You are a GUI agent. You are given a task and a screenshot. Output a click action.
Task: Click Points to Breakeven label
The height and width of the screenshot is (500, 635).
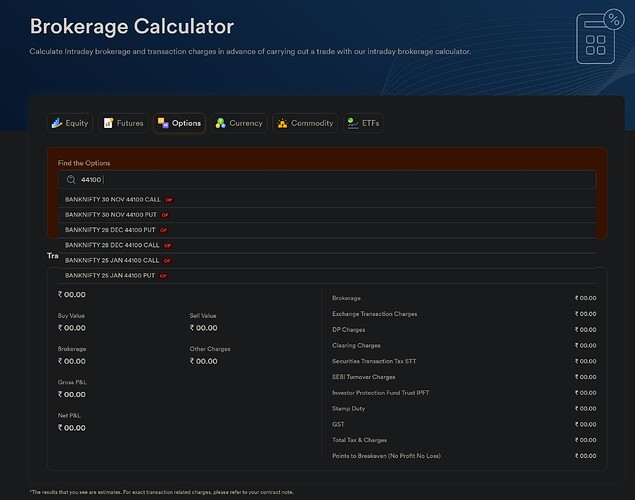[386, 456]
